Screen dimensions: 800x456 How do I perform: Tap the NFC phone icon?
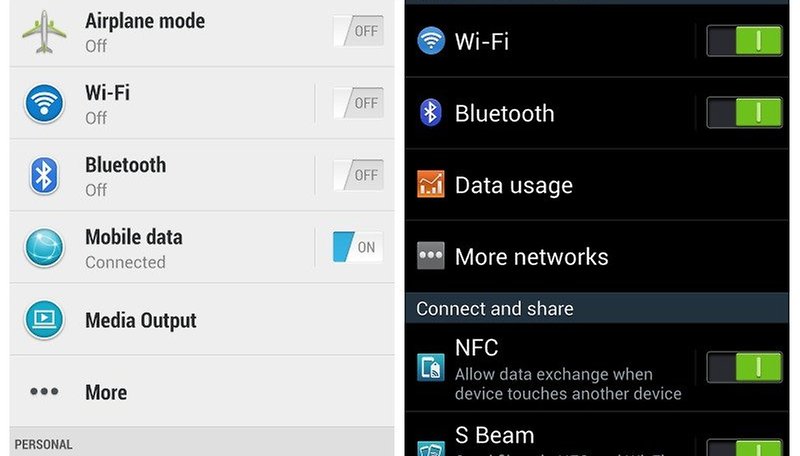[x=431, y=367]
